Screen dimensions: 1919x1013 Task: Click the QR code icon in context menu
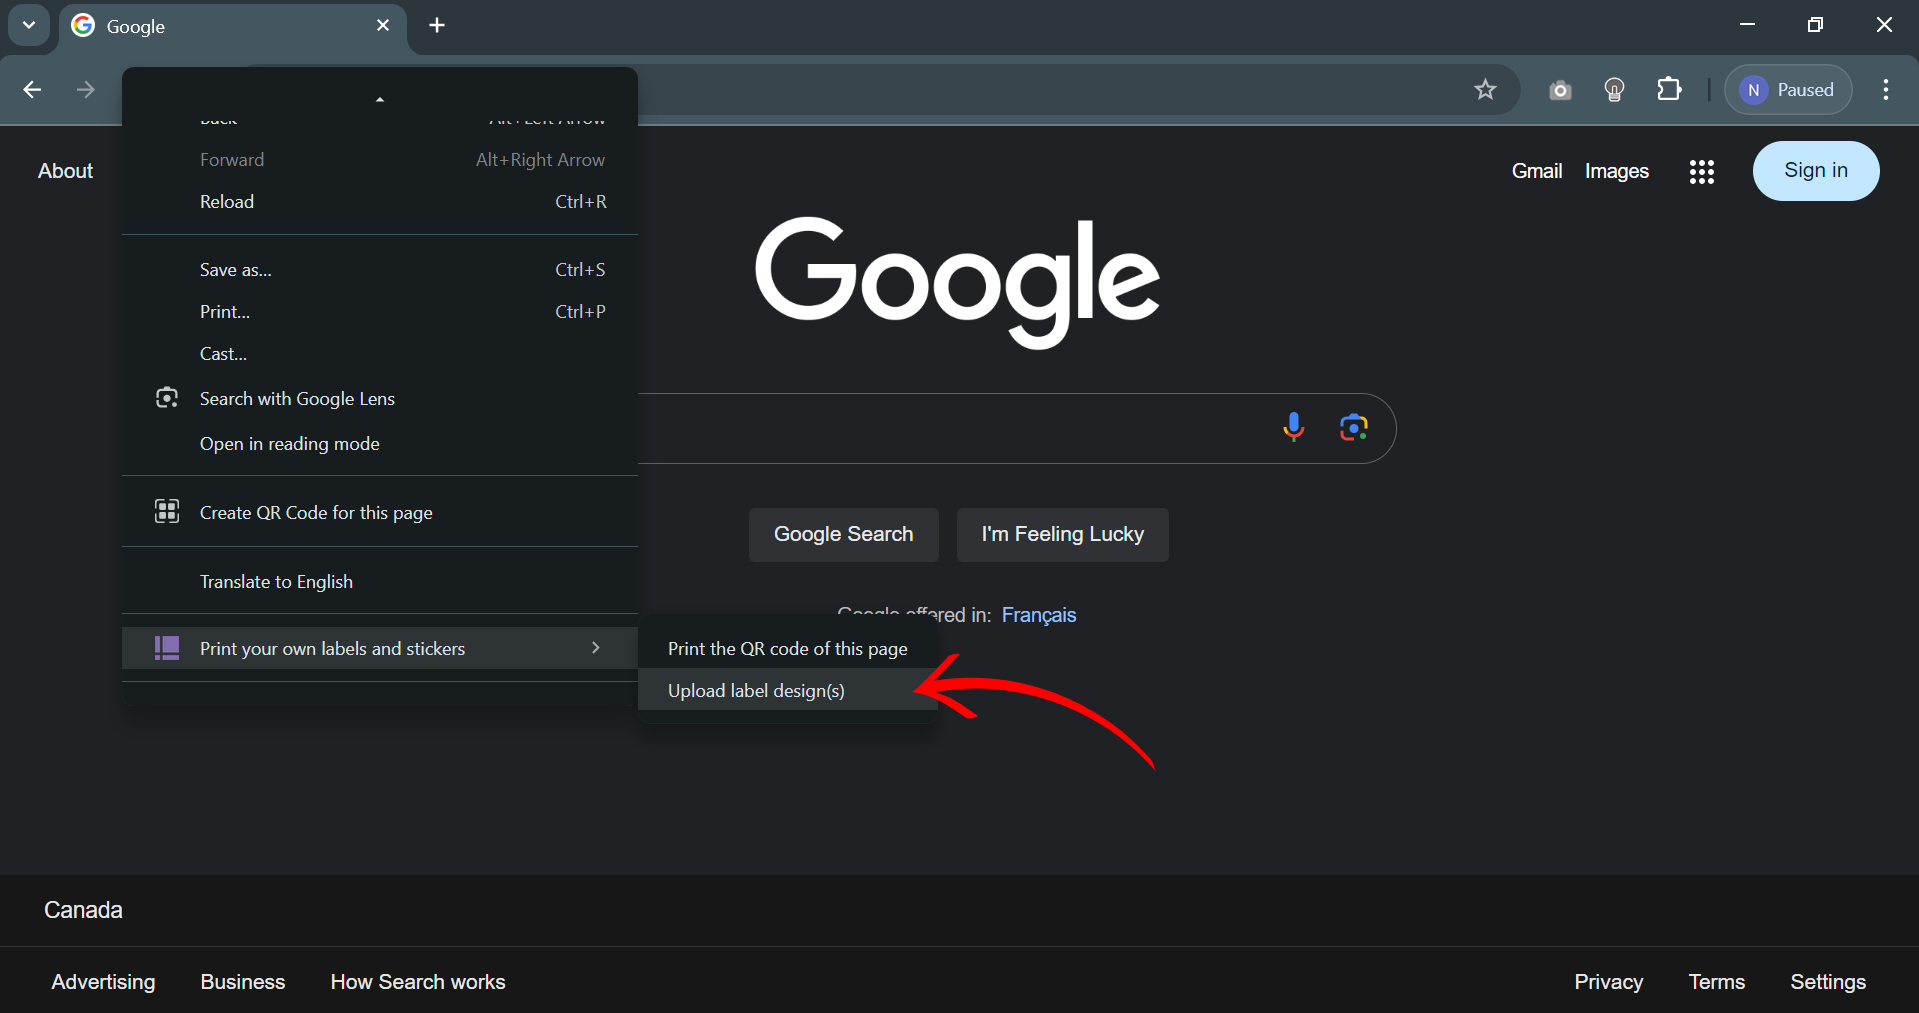(167, 512)
